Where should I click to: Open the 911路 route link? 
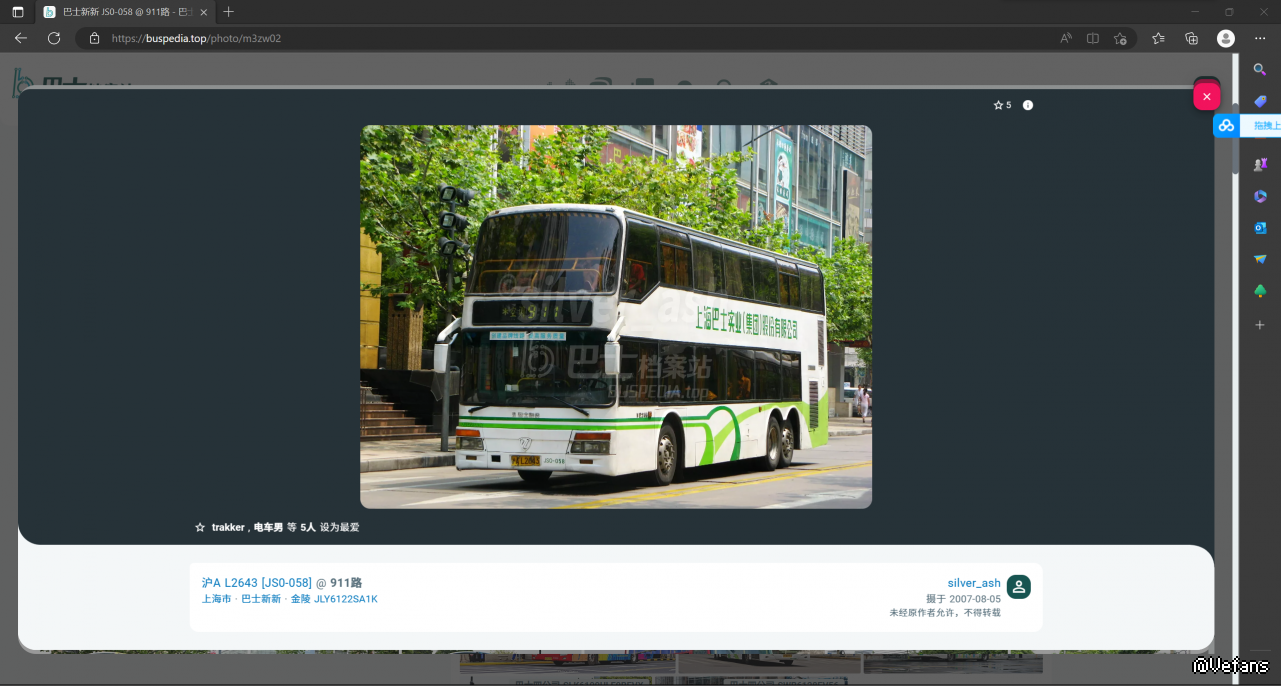tap(346, 583)
